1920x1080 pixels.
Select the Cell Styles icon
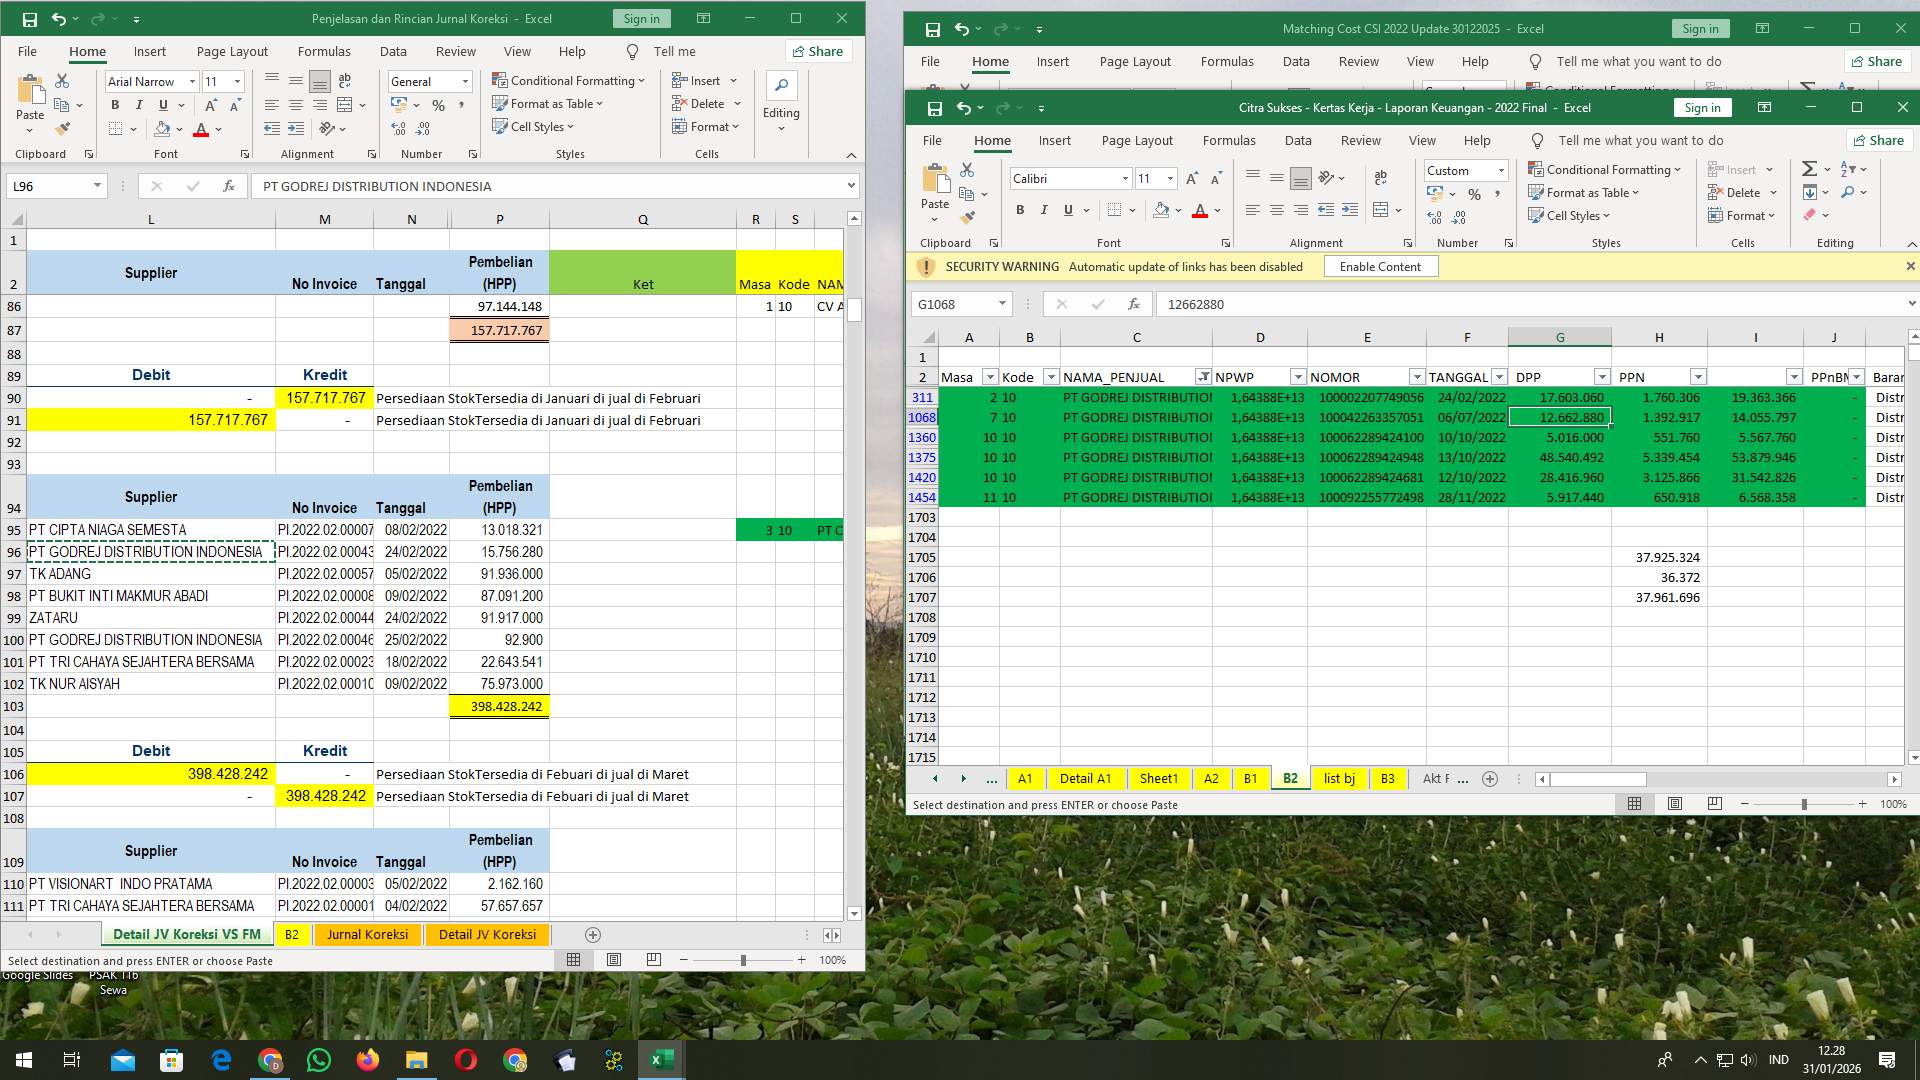[1538, 215]
